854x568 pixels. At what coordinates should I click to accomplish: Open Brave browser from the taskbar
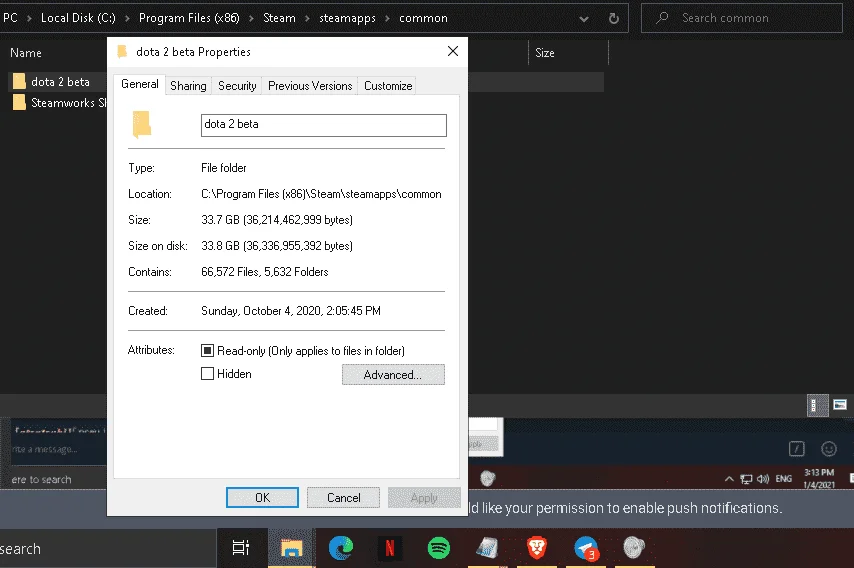[x=536, y=548]
